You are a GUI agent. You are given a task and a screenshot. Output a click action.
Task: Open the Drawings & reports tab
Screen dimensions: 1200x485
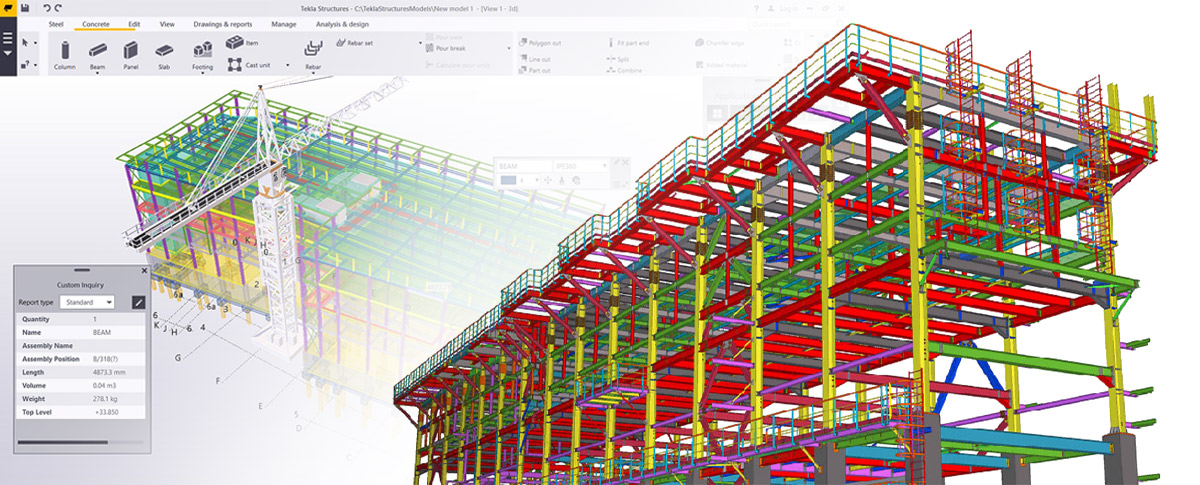tap(221, 23)
